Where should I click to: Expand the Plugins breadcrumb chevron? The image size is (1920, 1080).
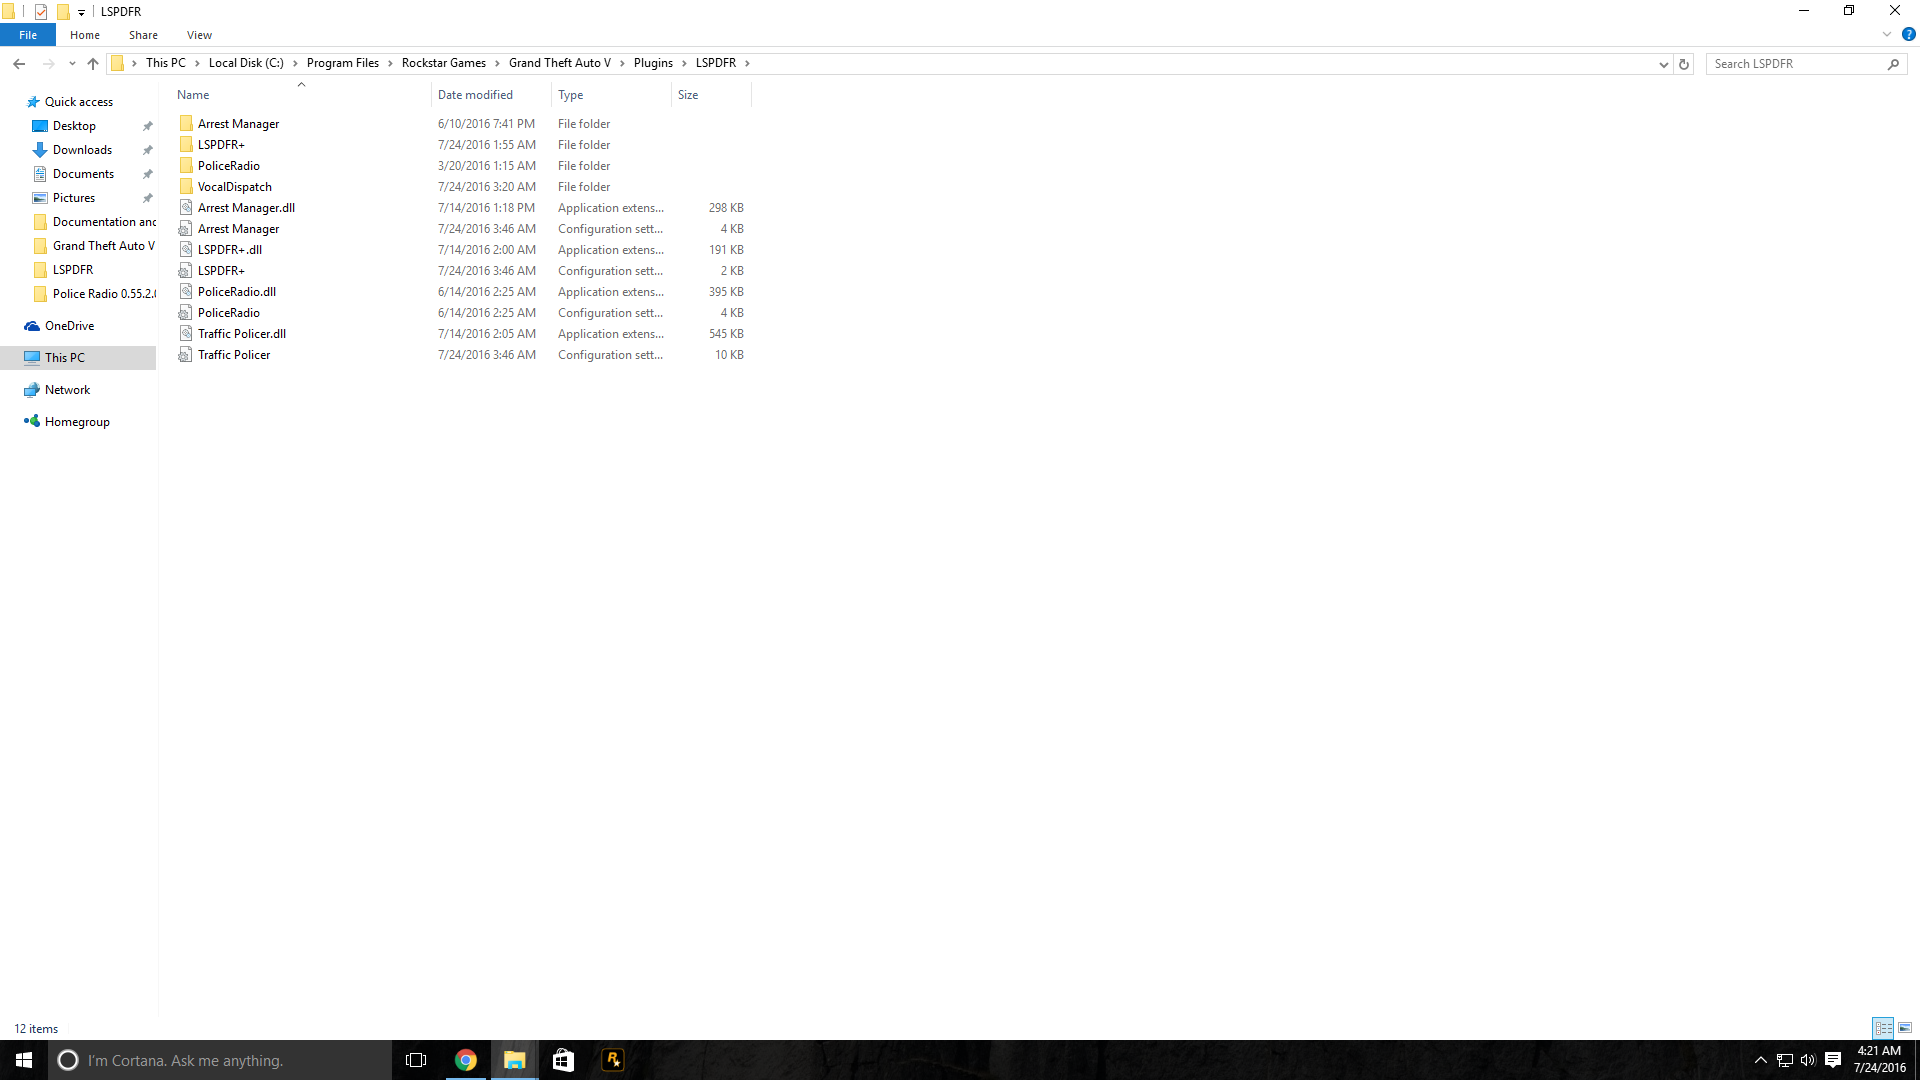(x=685, y=63)
